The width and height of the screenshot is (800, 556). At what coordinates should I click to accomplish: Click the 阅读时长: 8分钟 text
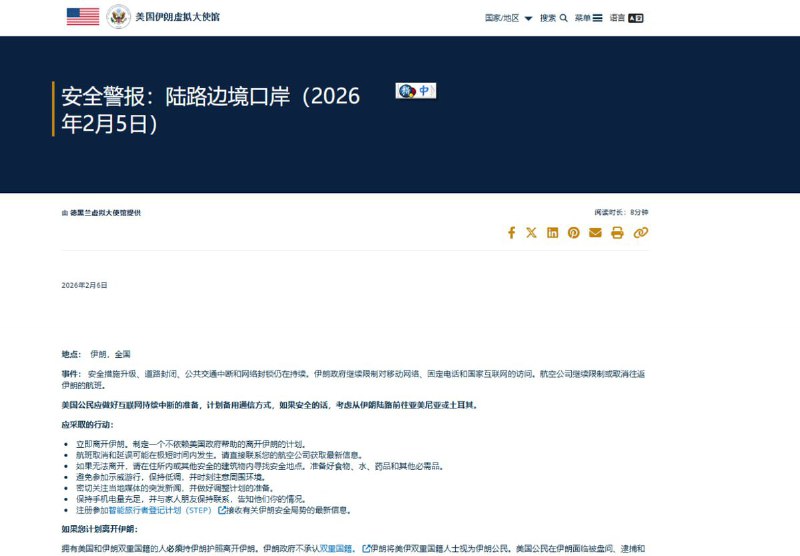click(621, 212)
